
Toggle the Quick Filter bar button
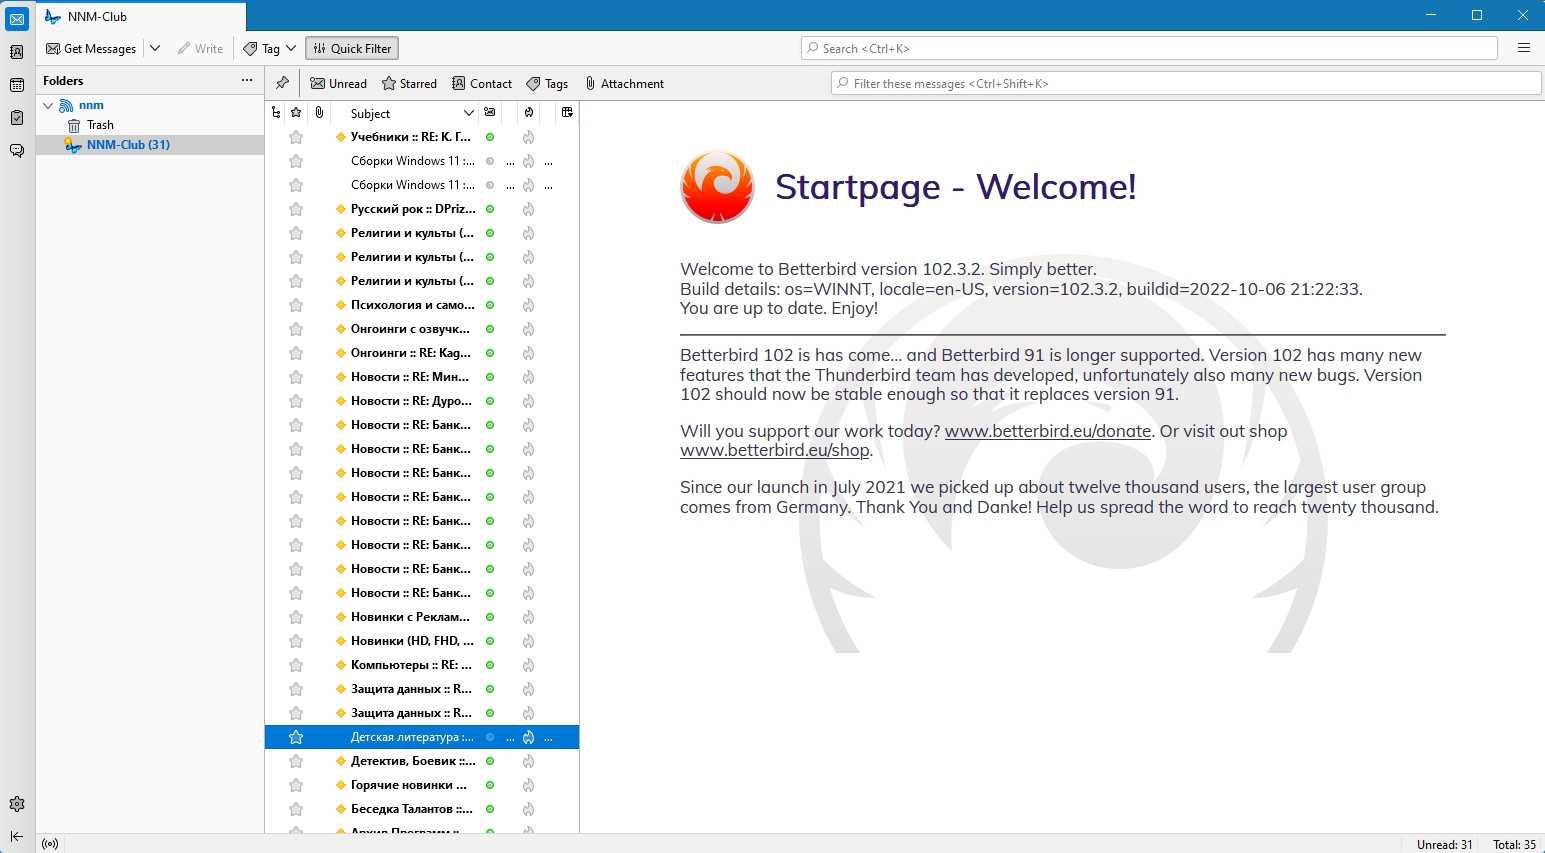[x=352, y=48]
